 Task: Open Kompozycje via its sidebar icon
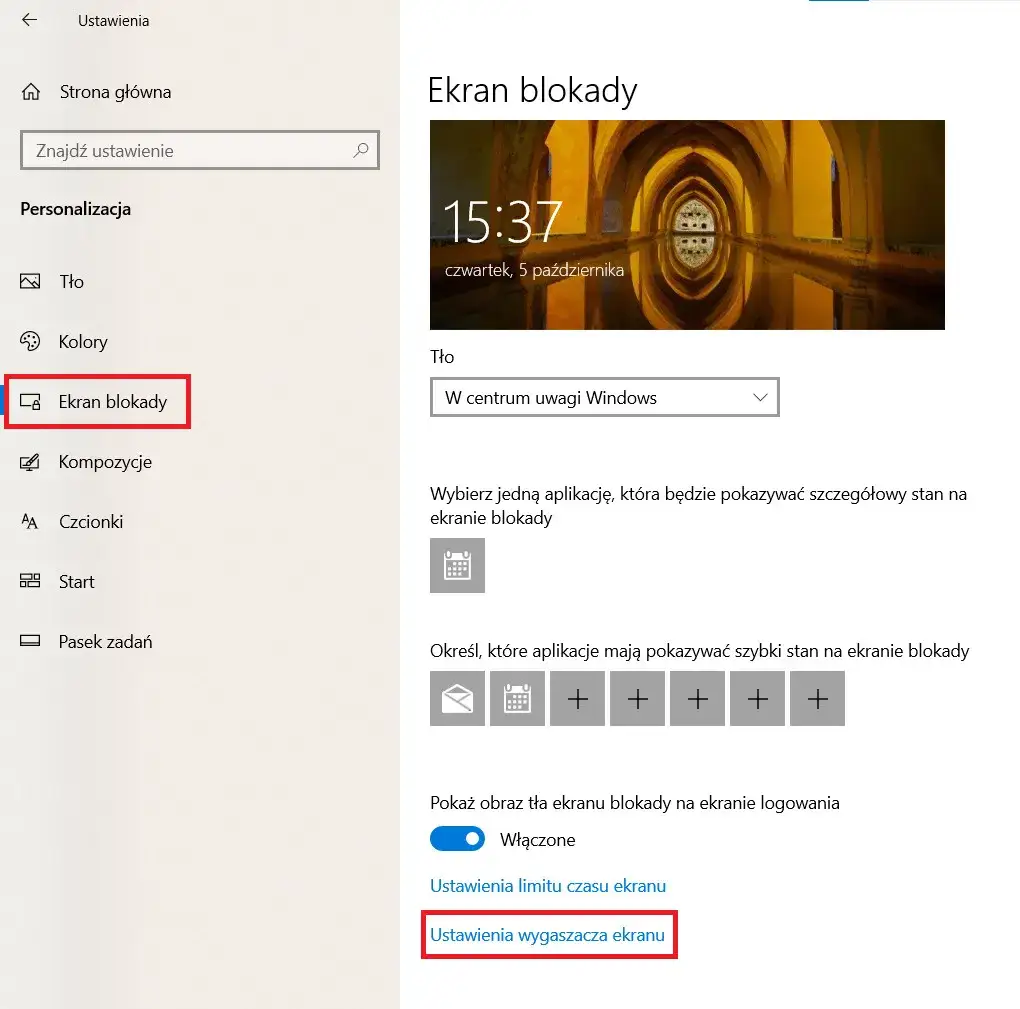[x=30, y=461]
